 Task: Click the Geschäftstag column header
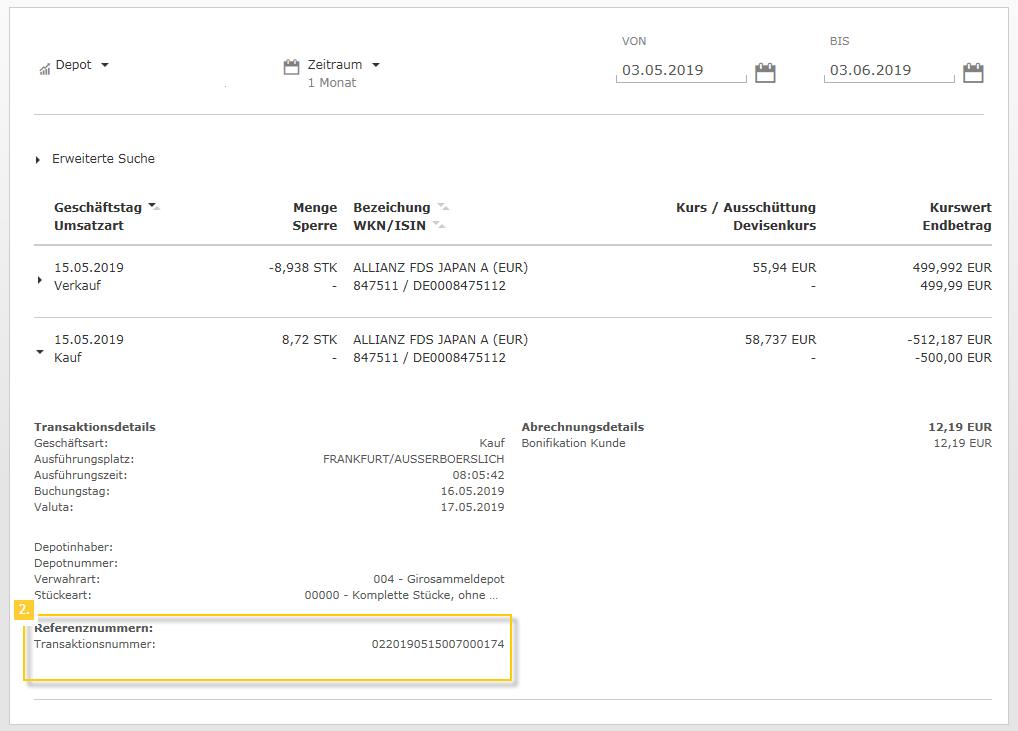tap(97, 208)
